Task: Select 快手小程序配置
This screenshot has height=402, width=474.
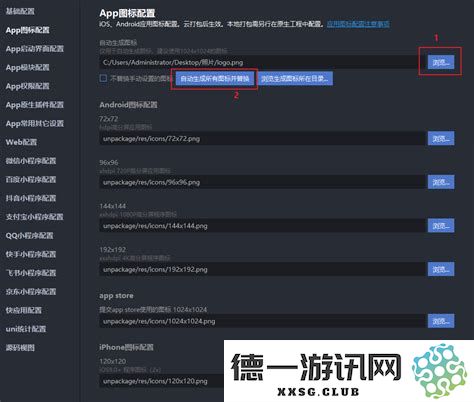Action: (x=31, y=254)
